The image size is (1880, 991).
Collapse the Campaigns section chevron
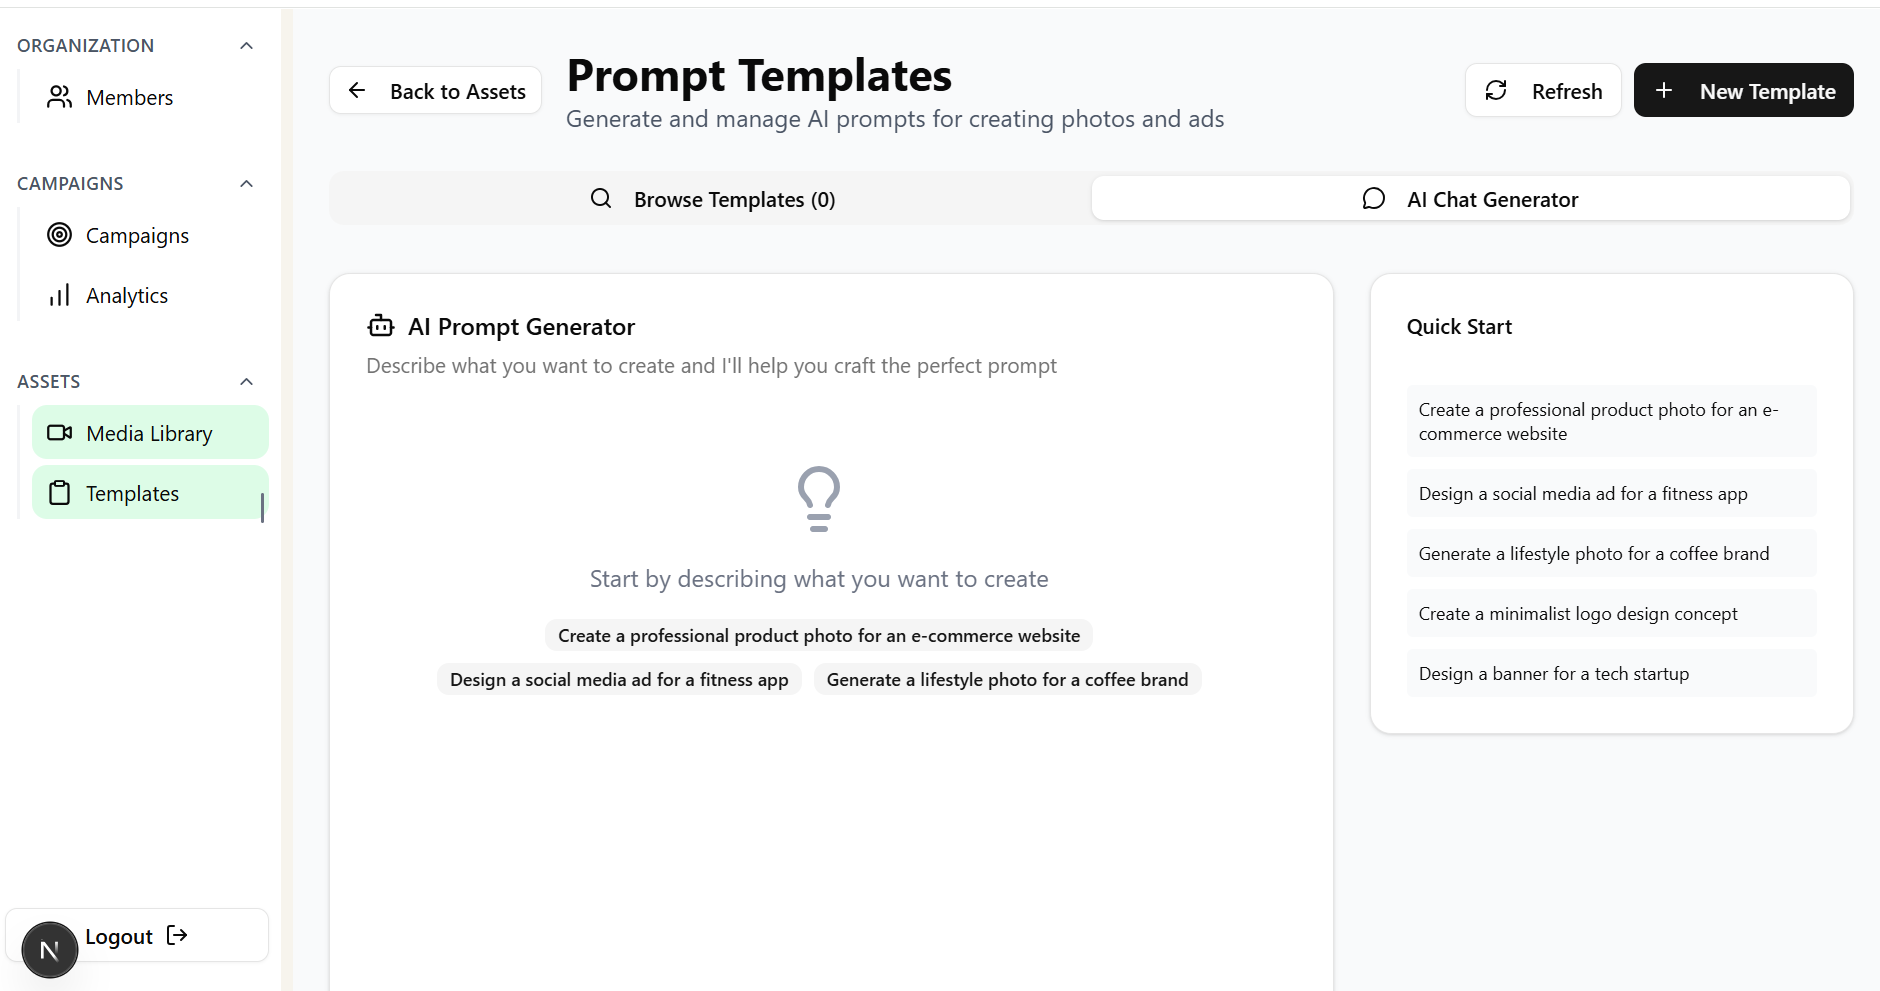(x=247, y=184)
